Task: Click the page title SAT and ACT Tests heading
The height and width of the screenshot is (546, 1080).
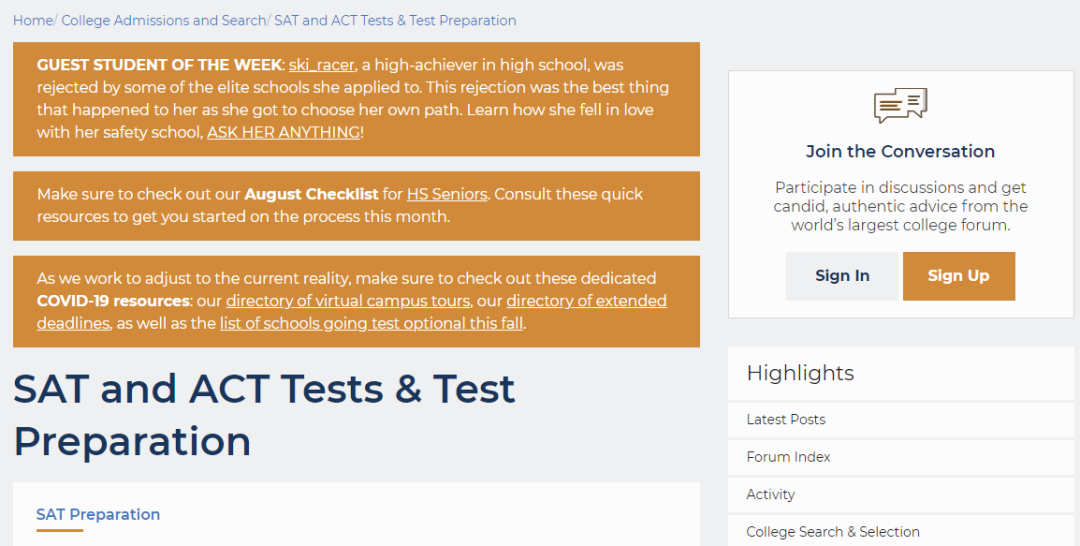Action: tap(264, 414)
